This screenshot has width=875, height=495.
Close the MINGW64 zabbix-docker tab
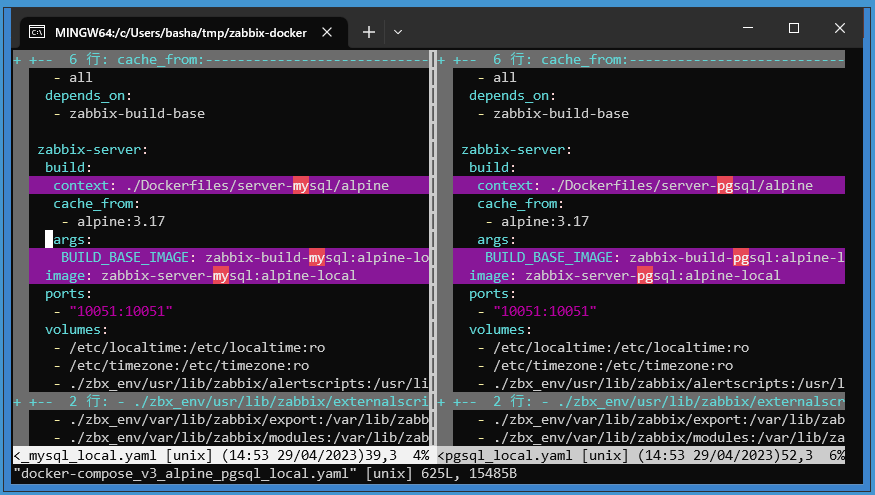[x=327, y=32]
